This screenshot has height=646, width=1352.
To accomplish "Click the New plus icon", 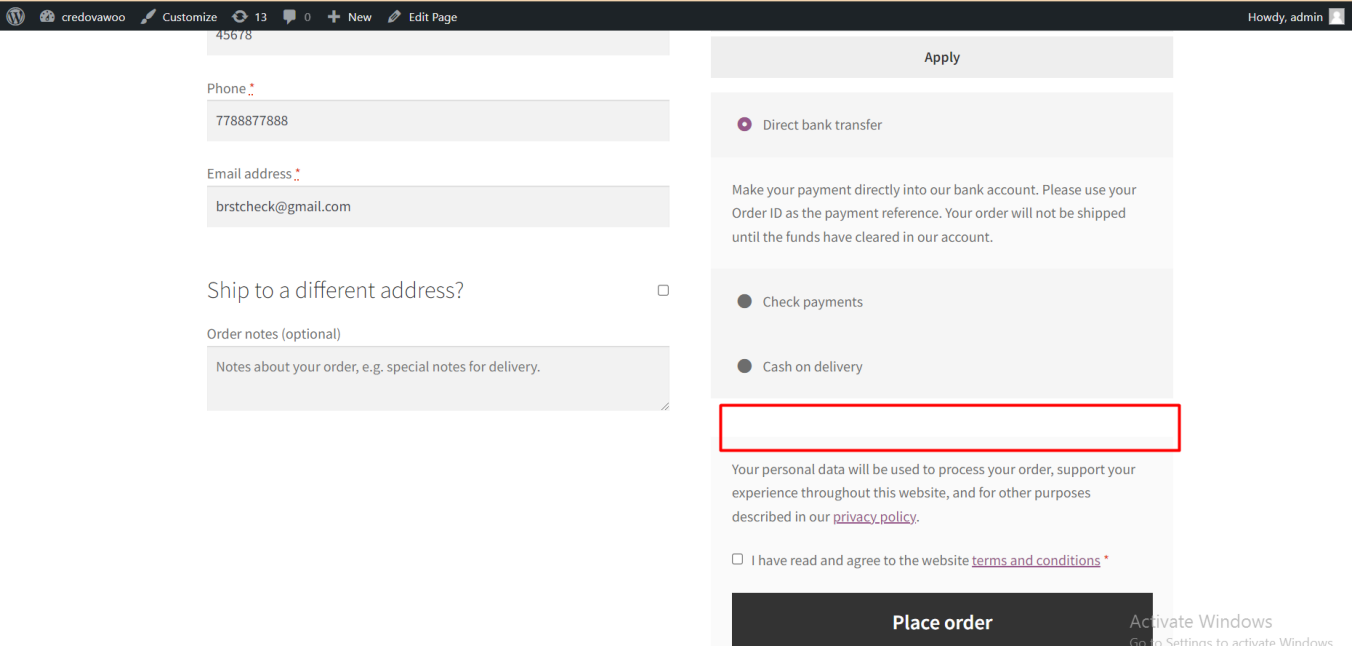I will [333, 16].
